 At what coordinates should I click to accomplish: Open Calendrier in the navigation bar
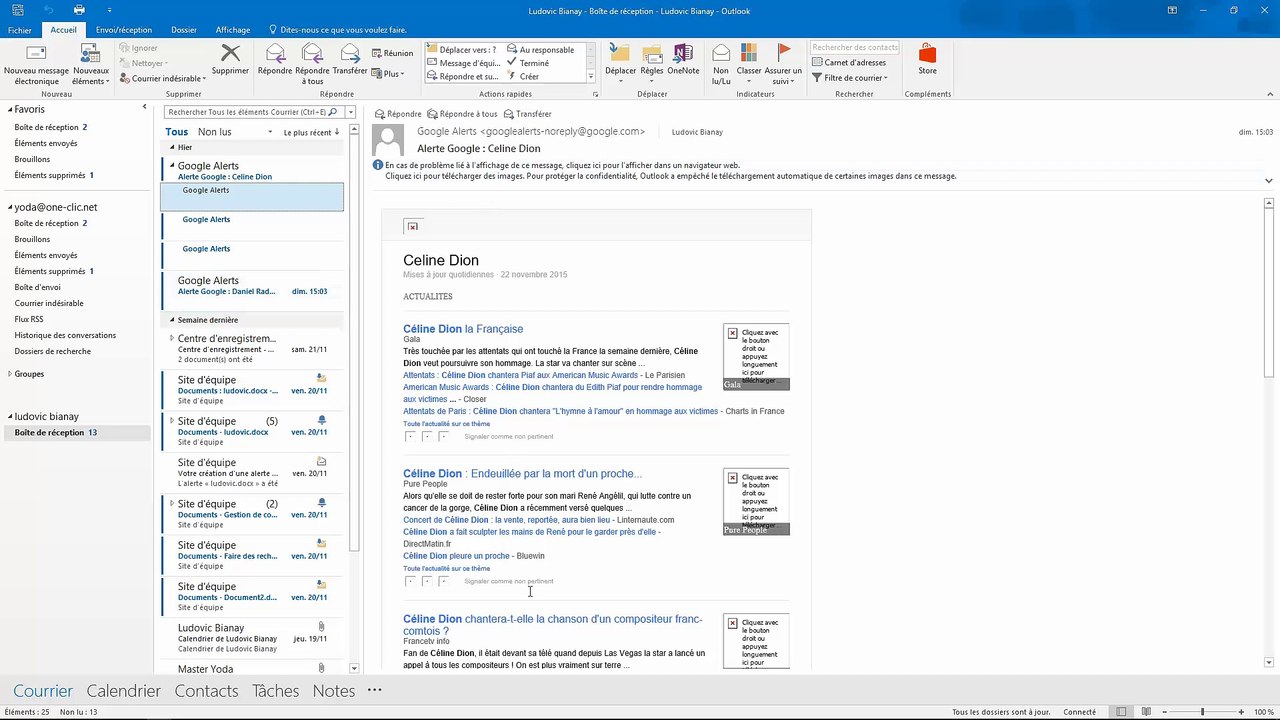click(x=124, y=691)
